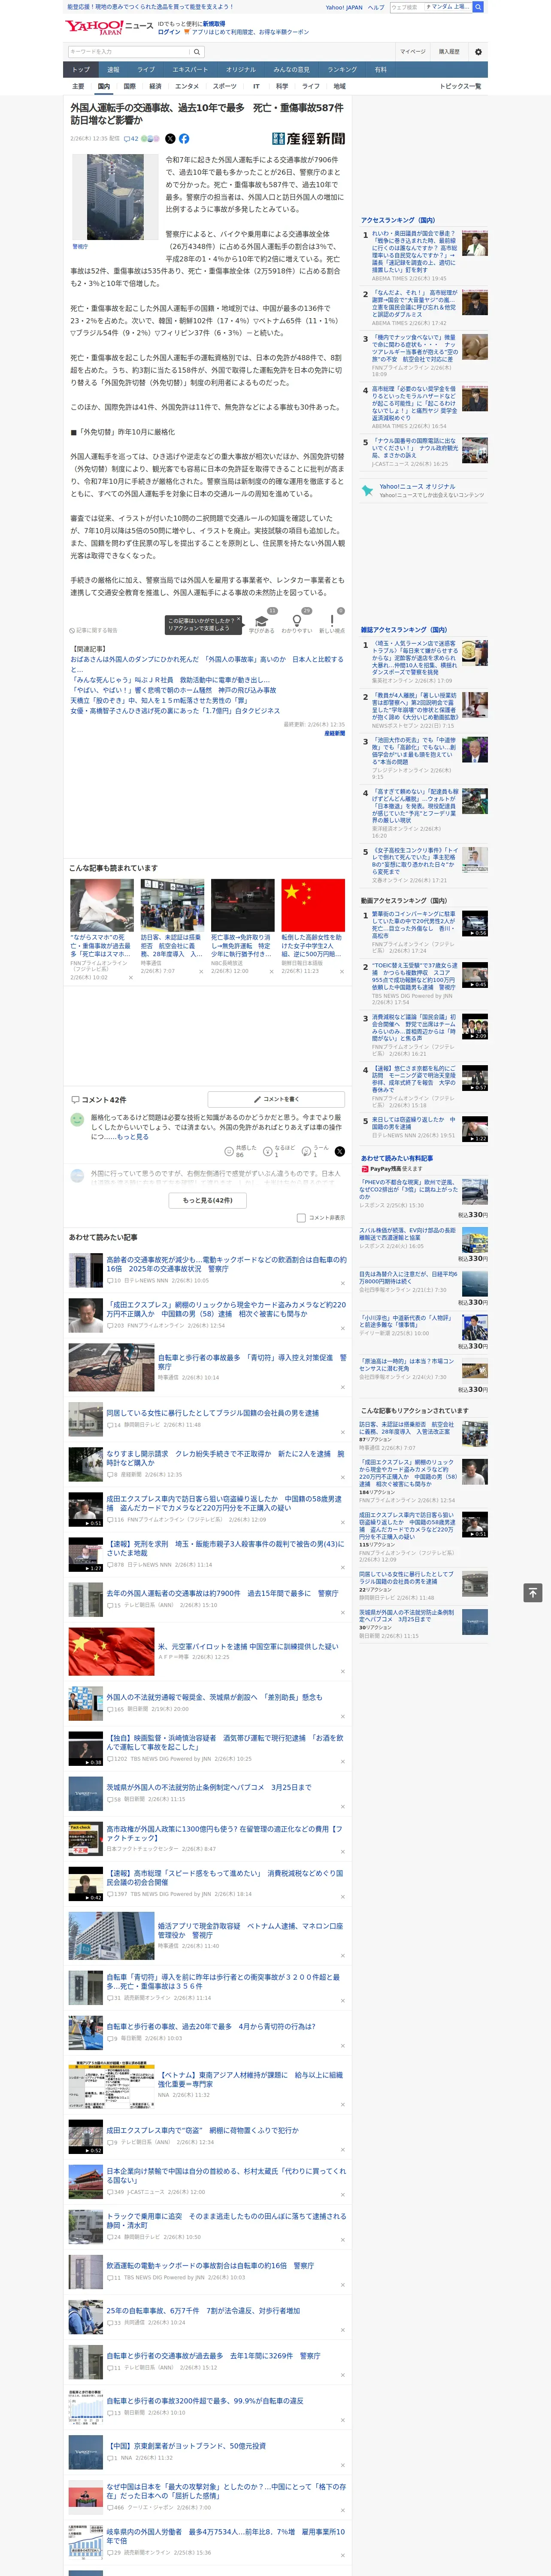Click the ログイン link
Image resolution: width=551 pixels, height=2576 pixels.
click(x=169, y=32)
